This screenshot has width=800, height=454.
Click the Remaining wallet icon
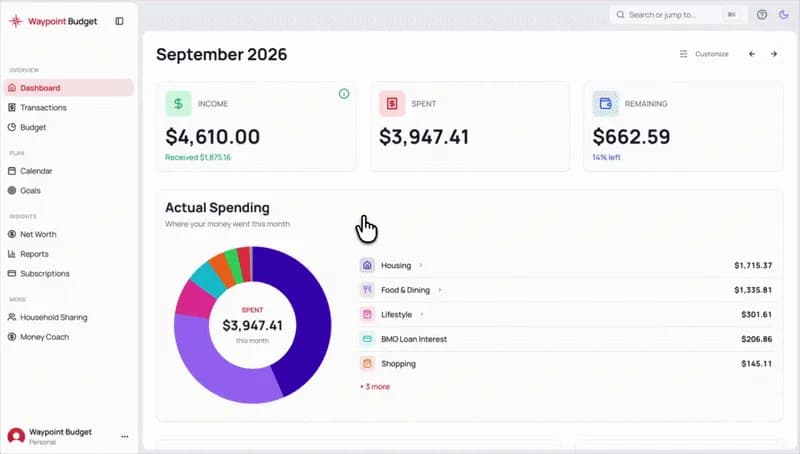[x=605, y=104]
